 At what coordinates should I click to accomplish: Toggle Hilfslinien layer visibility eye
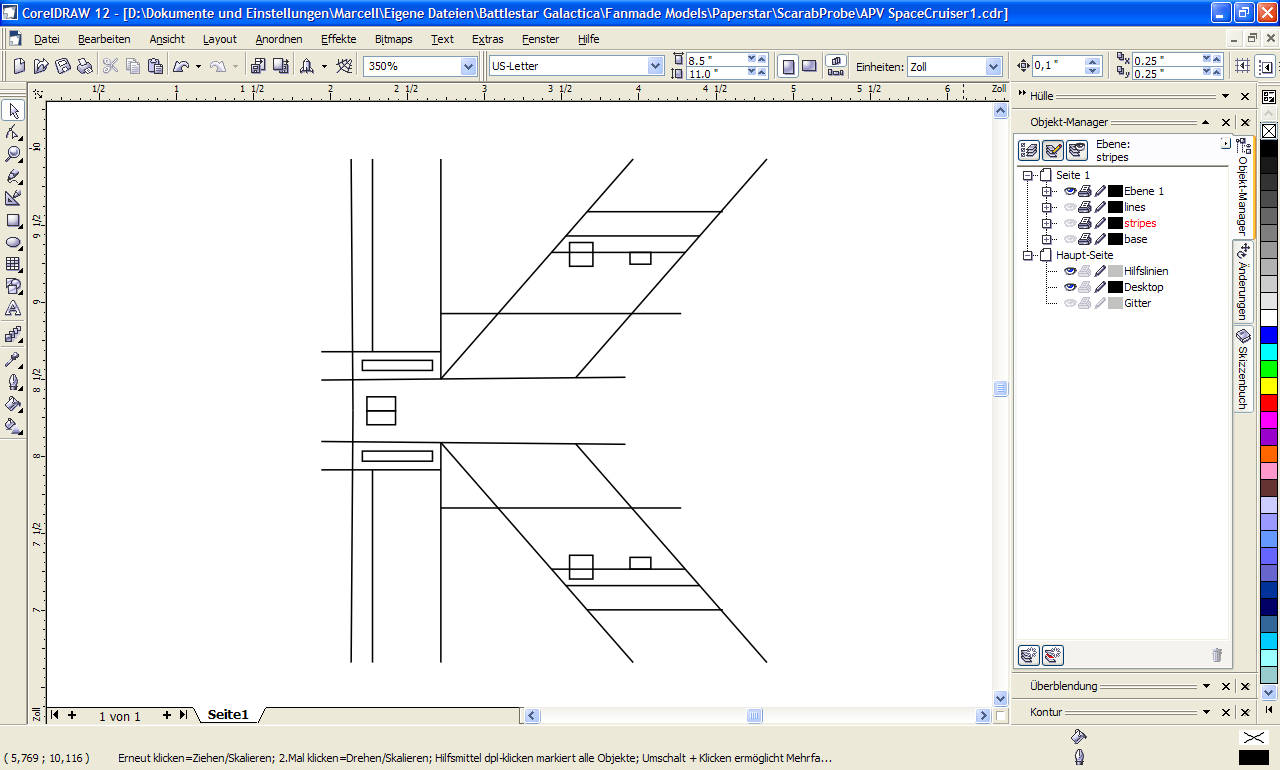click(x=1070, y=271)
